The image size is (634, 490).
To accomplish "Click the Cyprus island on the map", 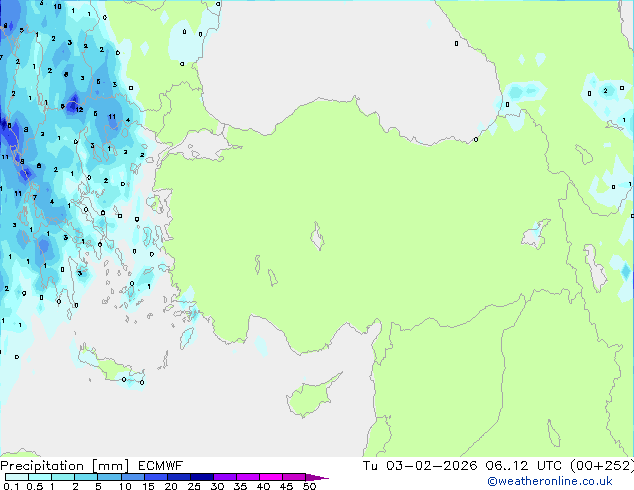I will tap(311, 396).
